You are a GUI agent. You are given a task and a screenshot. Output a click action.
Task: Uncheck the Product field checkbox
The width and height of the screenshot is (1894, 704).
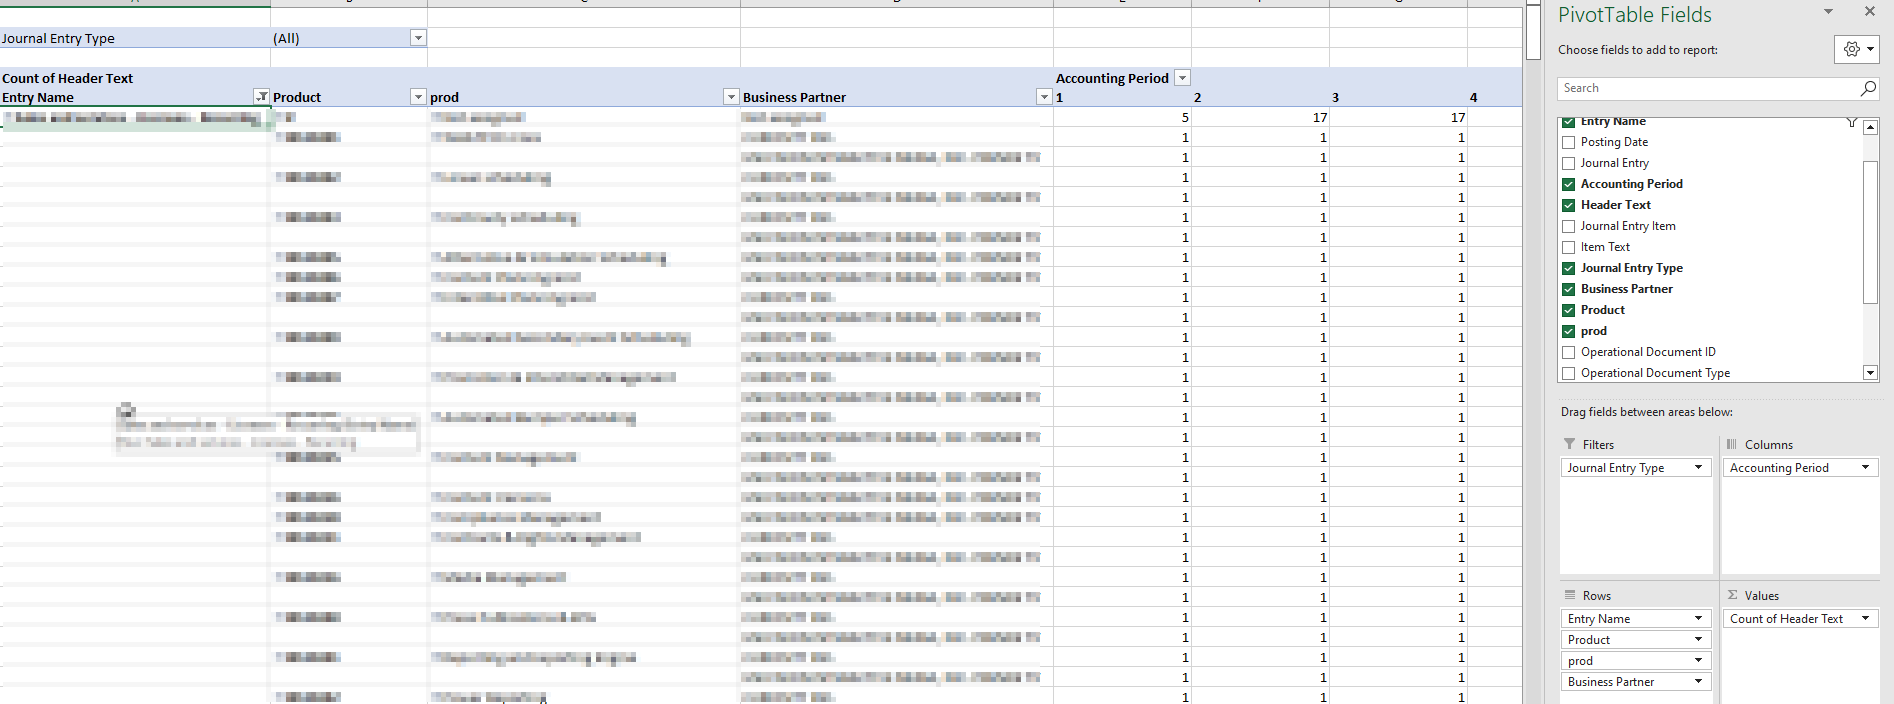point(1568,310)
